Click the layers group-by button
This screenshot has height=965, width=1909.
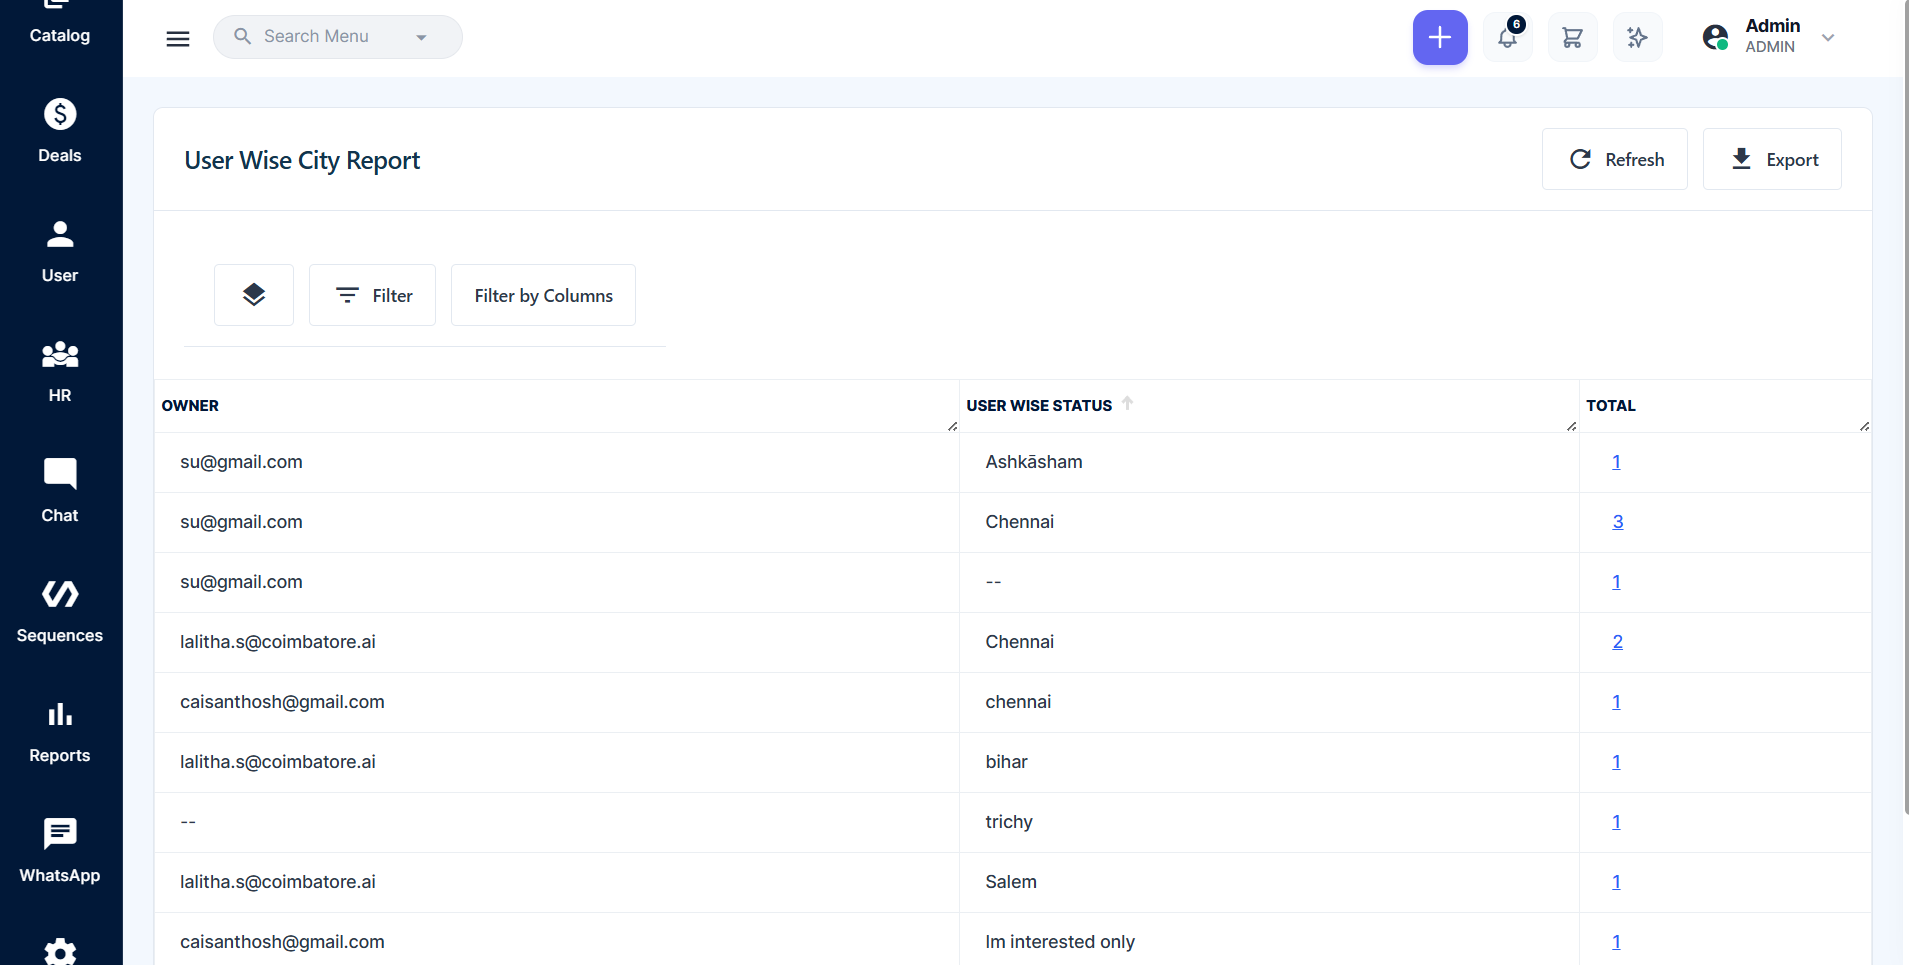pyautogui.click(x=254, y=295)
